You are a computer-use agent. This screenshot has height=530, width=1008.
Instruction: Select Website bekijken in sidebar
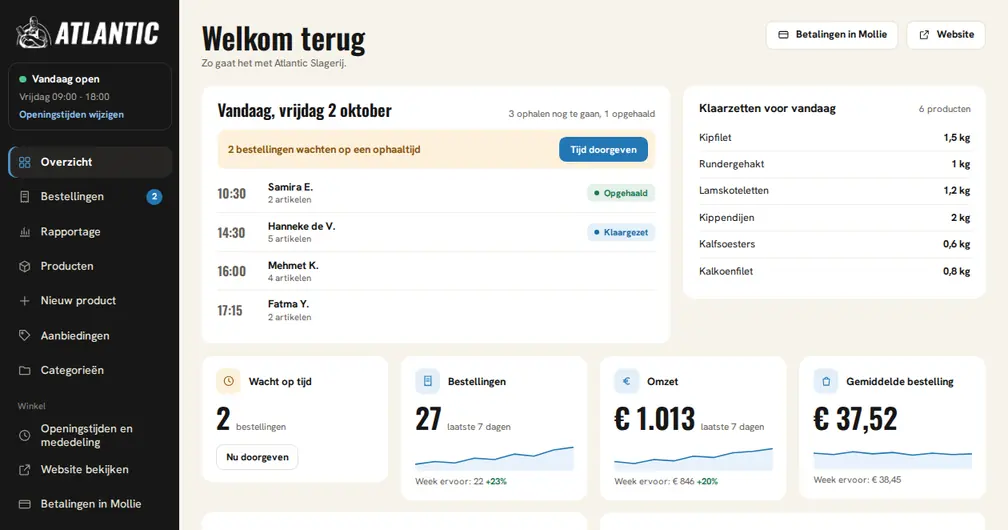pos(90,470)
